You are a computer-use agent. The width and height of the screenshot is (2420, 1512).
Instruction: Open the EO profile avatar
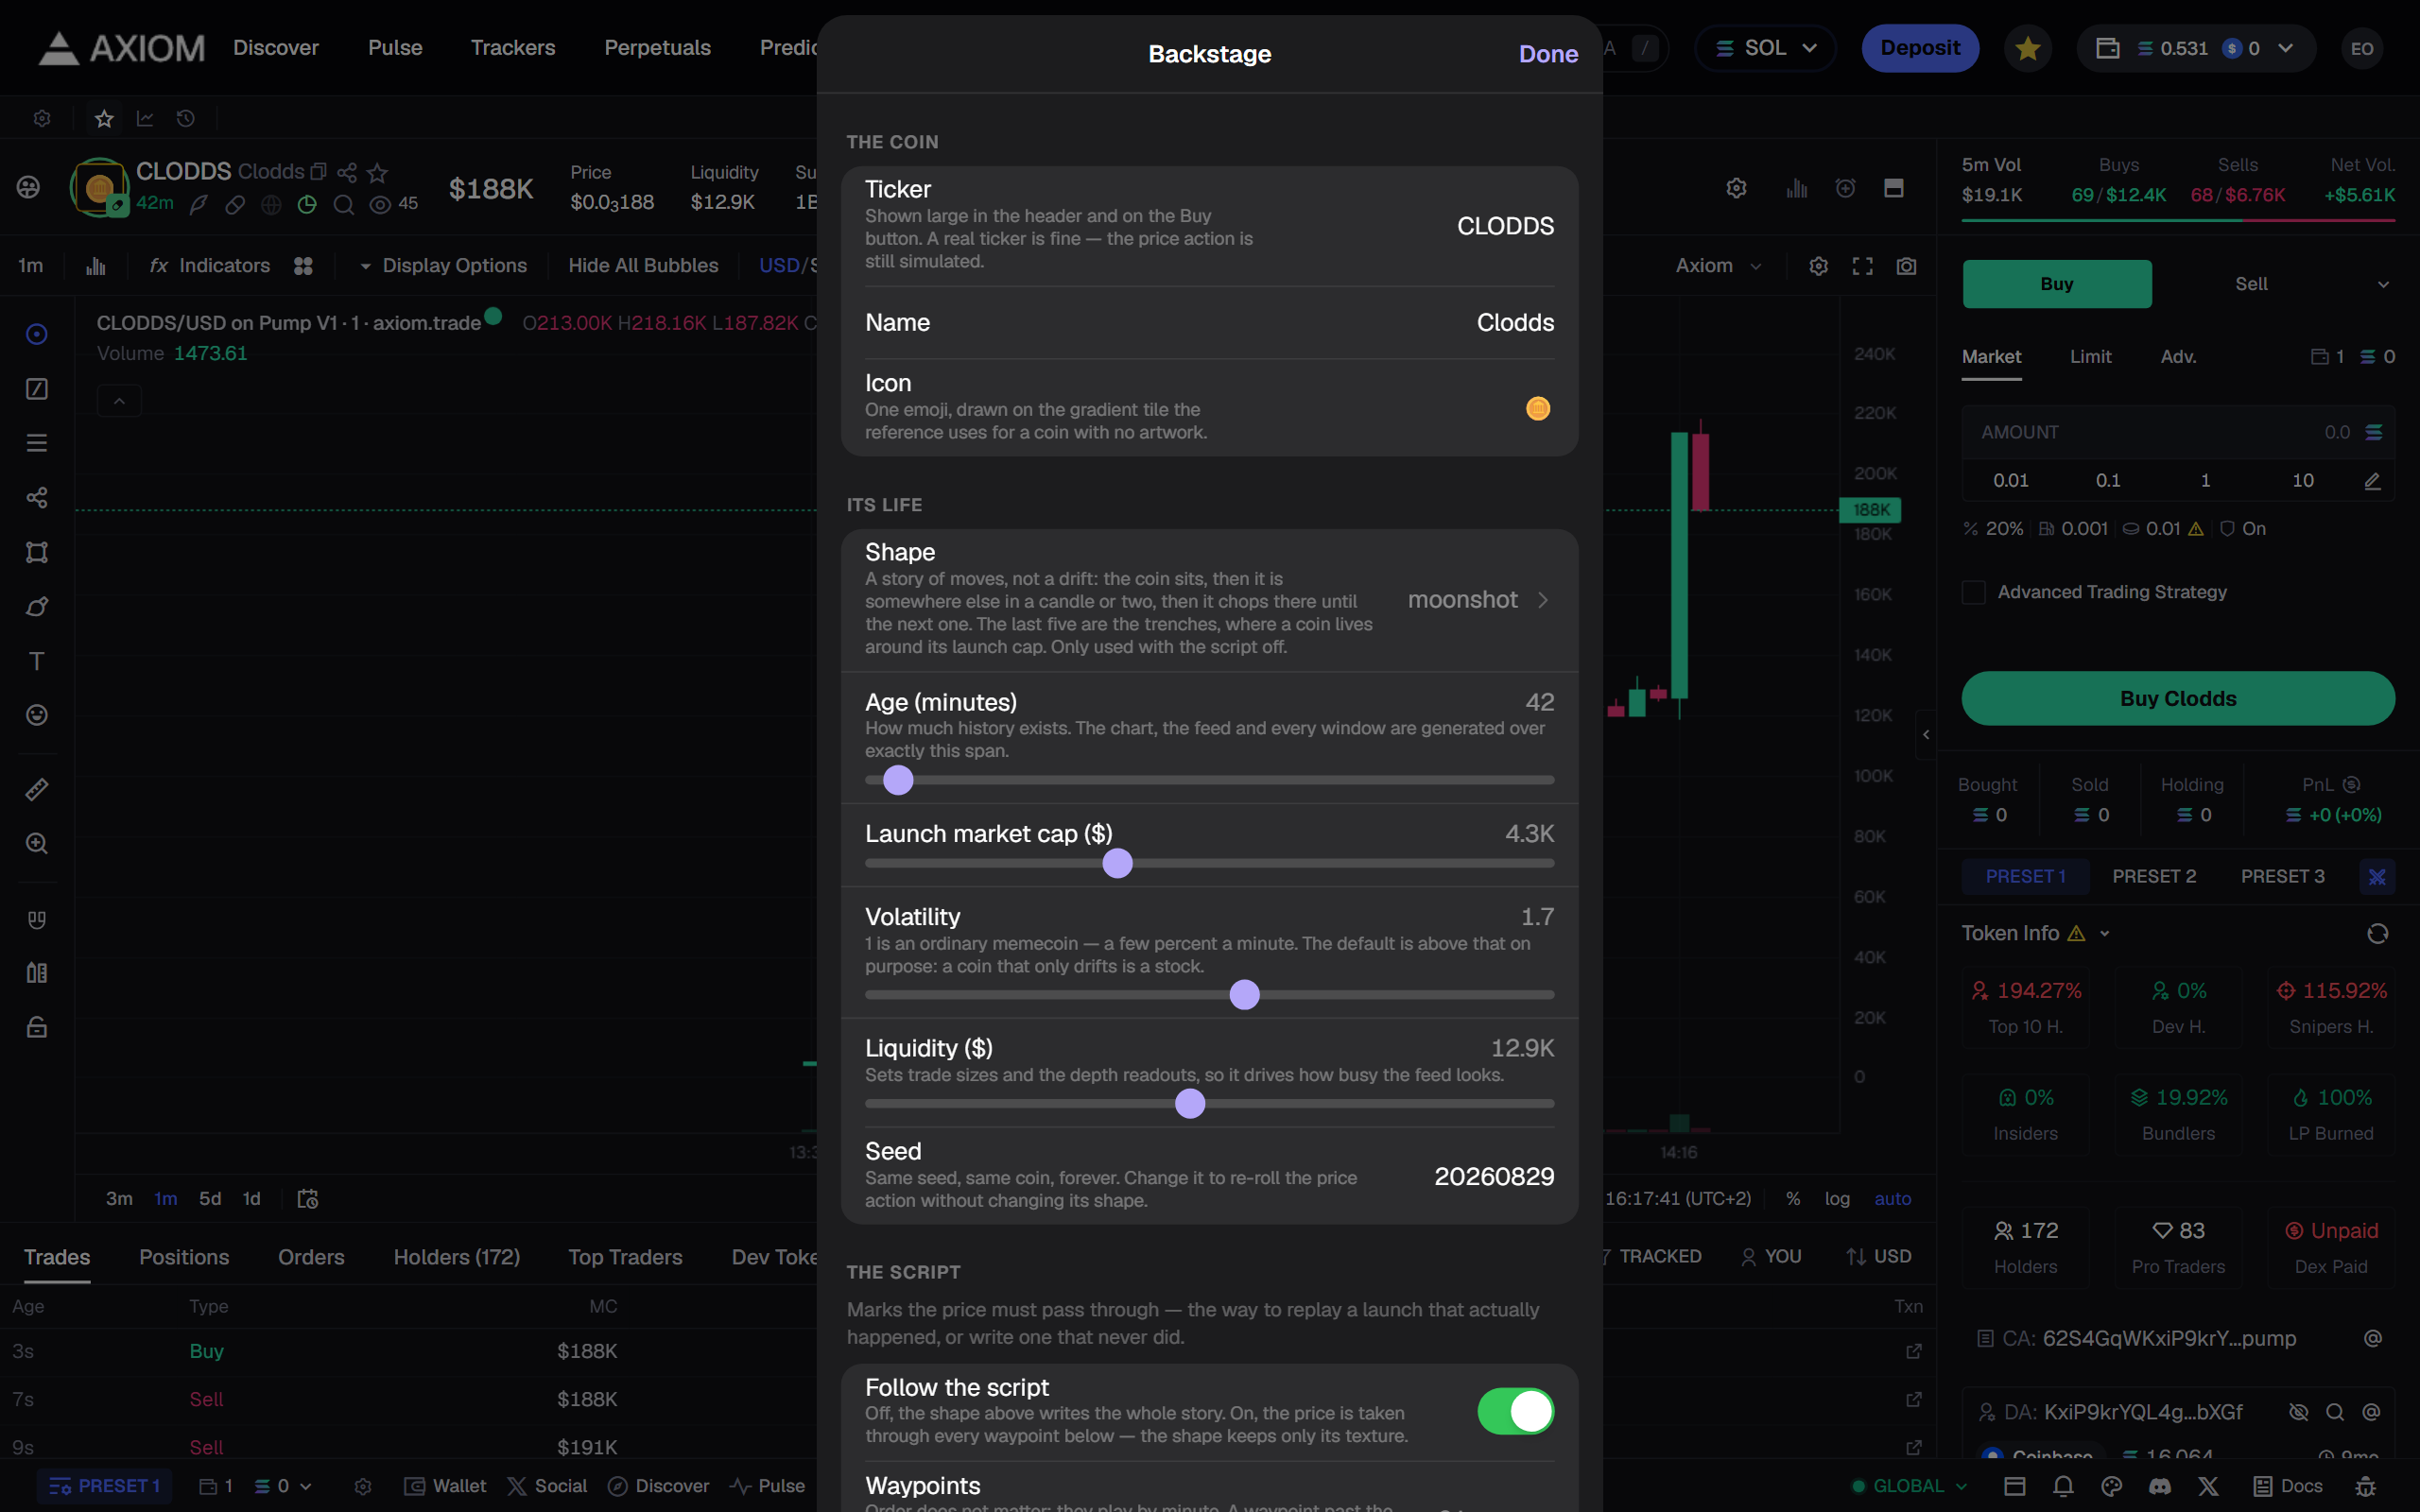point(2361,48)
